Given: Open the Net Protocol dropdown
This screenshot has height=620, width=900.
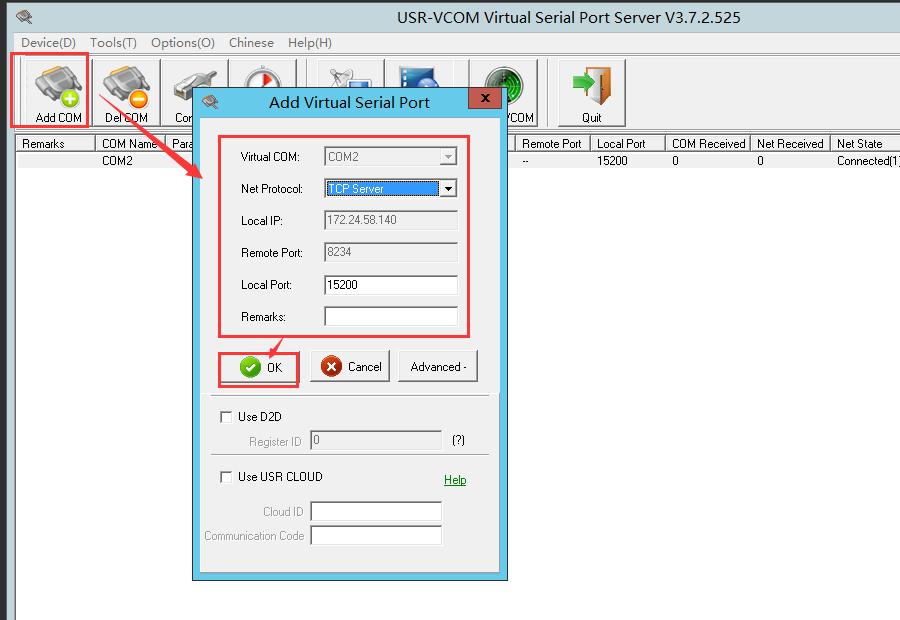Looking at the screenshot, I should pos(448,188).
